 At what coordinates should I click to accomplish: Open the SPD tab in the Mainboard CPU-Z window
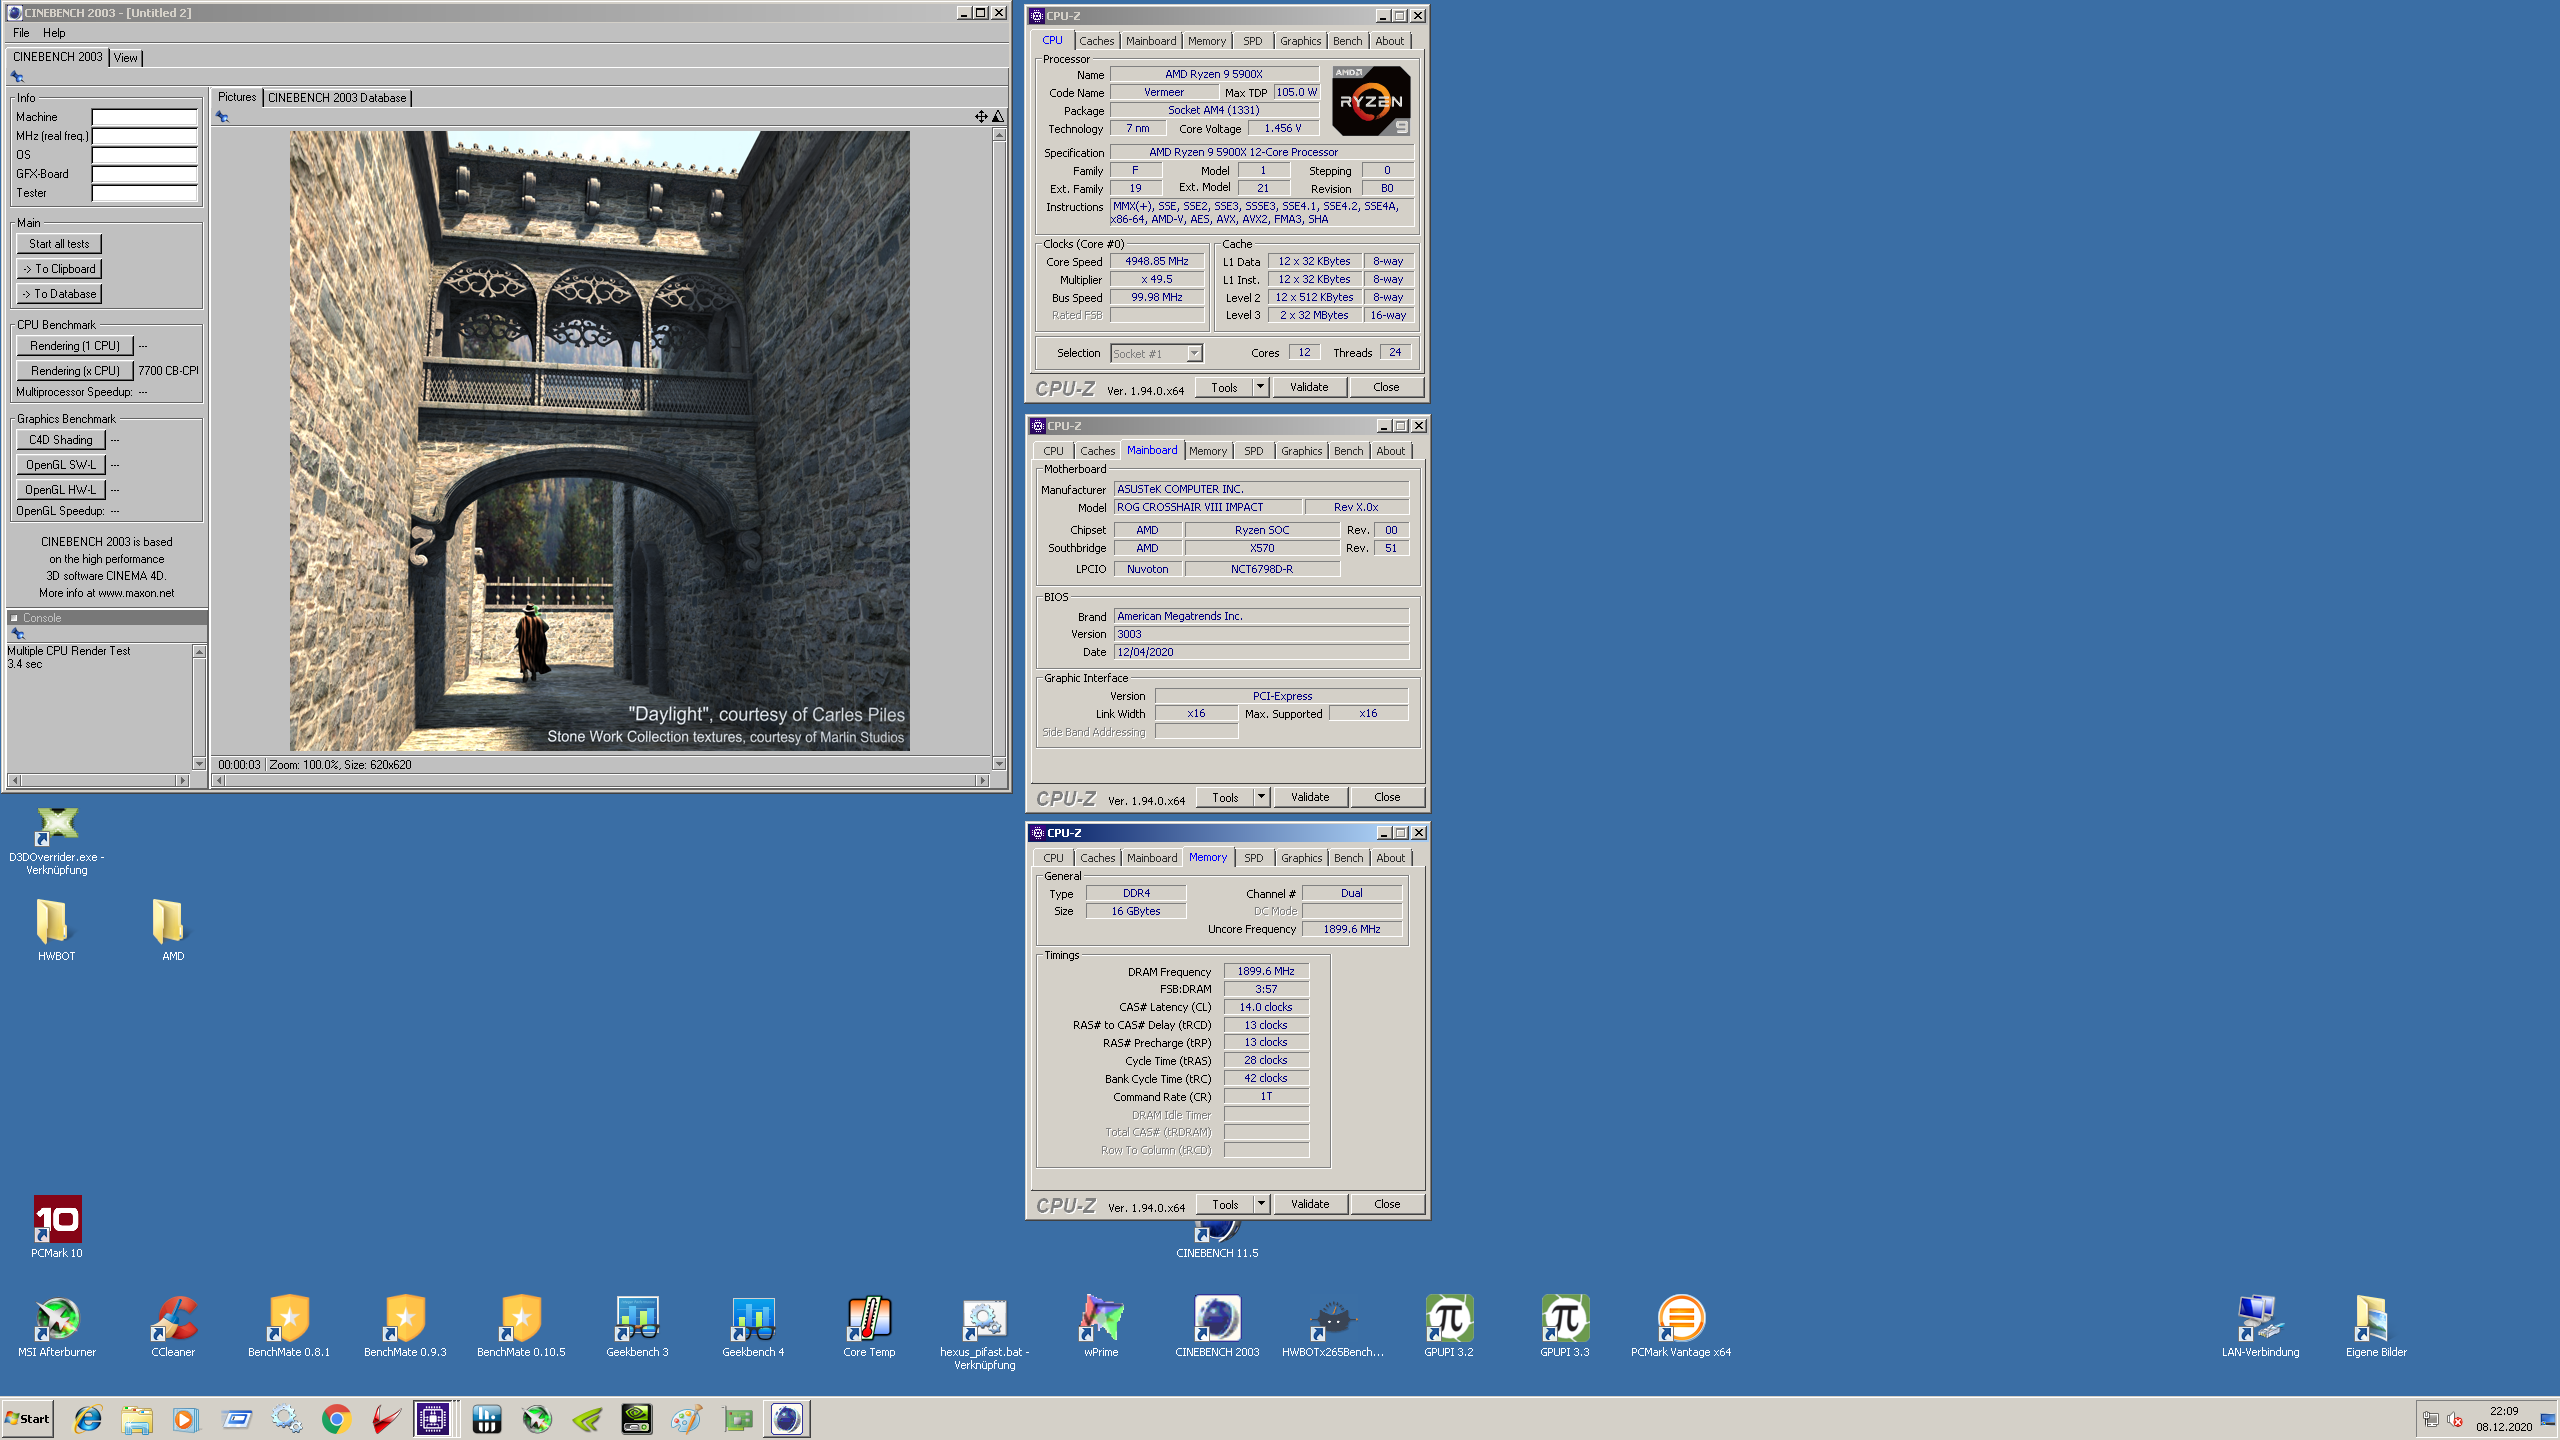(1253, 451)
